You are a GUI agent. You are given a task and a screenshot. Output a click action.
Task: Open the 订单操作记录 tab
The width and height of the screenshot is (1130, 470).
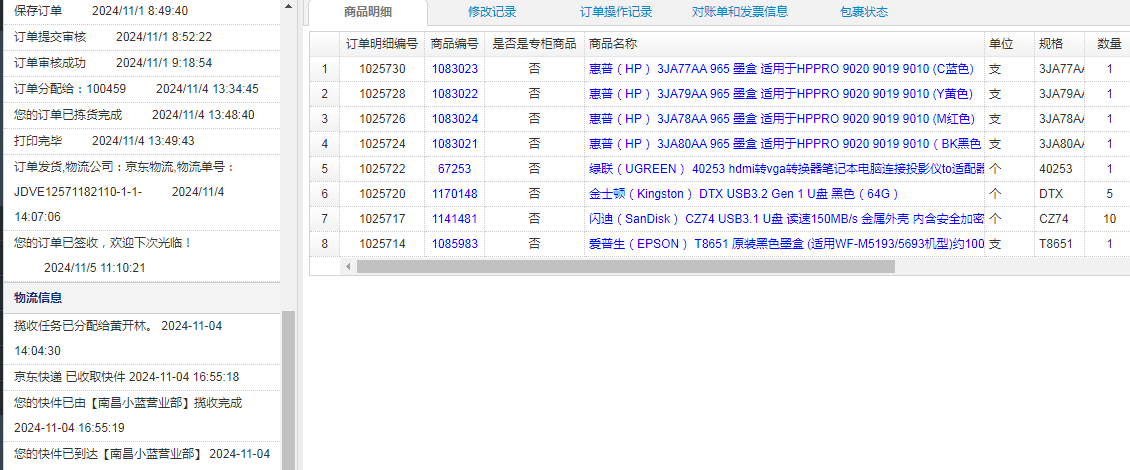click(616, 12)
